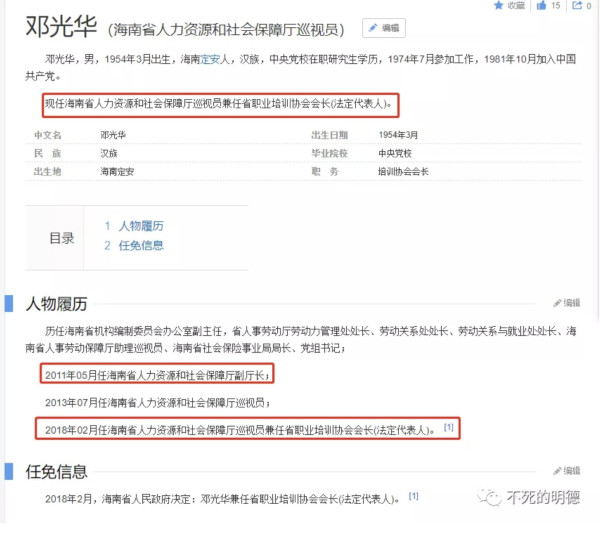Click the like count 15
This screenshot has height=535, width=600.
pyautogui.click(x=556, y=5)
